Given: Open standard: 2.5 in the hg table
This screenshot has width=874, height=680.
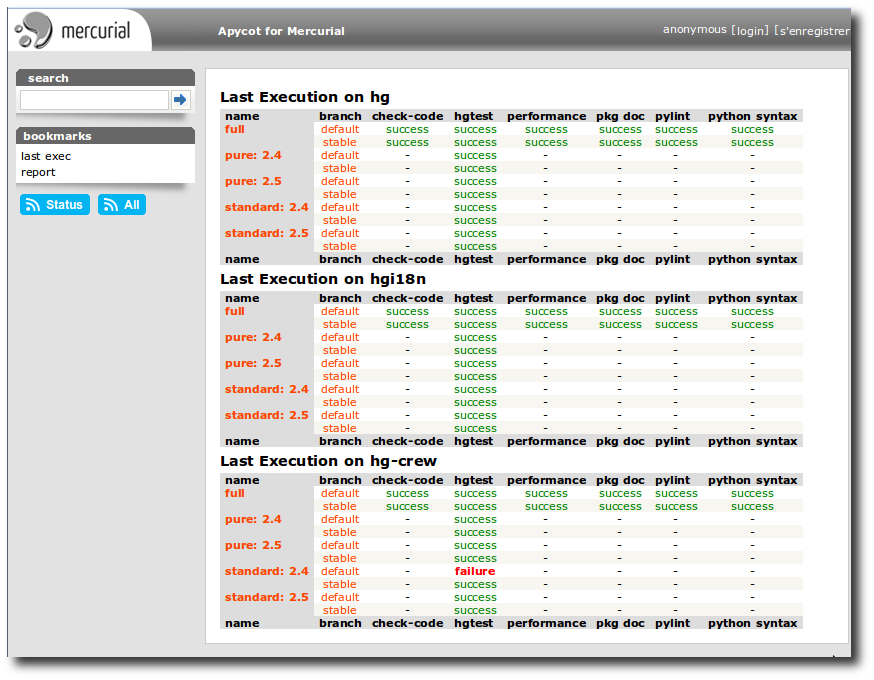Looking at the screenshot, I should click(266, 234).
